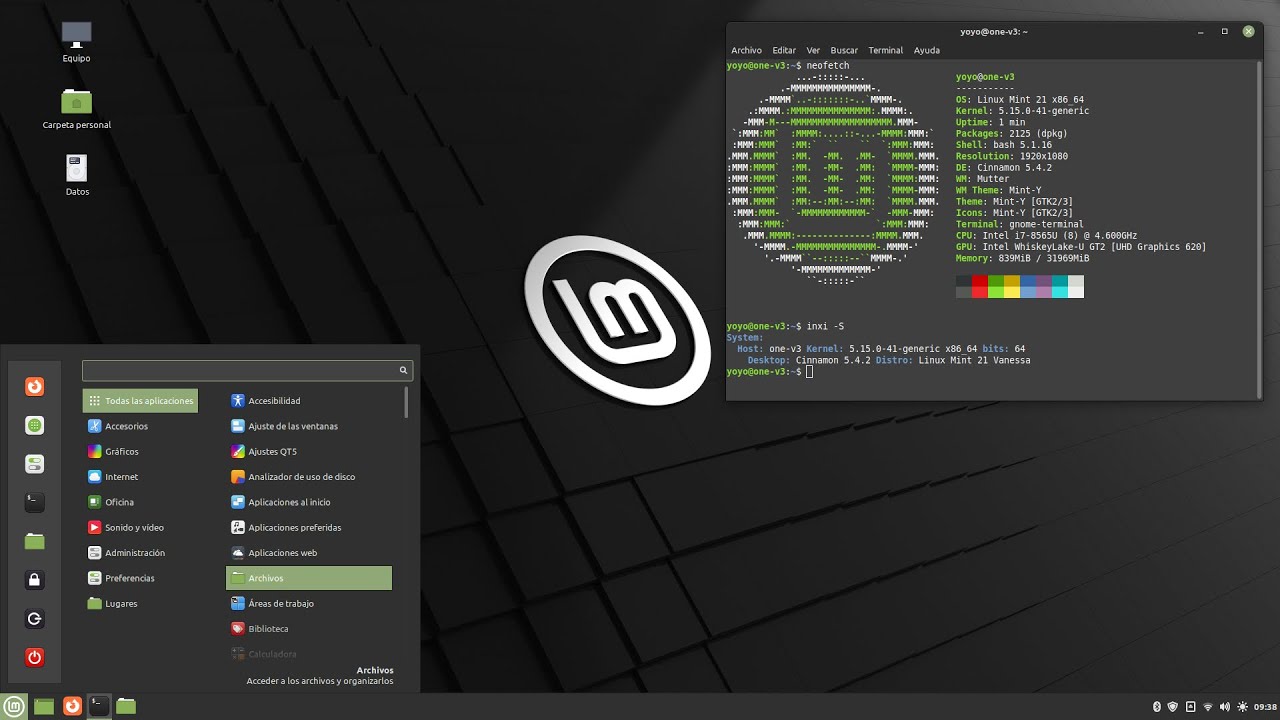
Task: Select the Todas las aplicaciones category
Action: coord(140,401)
